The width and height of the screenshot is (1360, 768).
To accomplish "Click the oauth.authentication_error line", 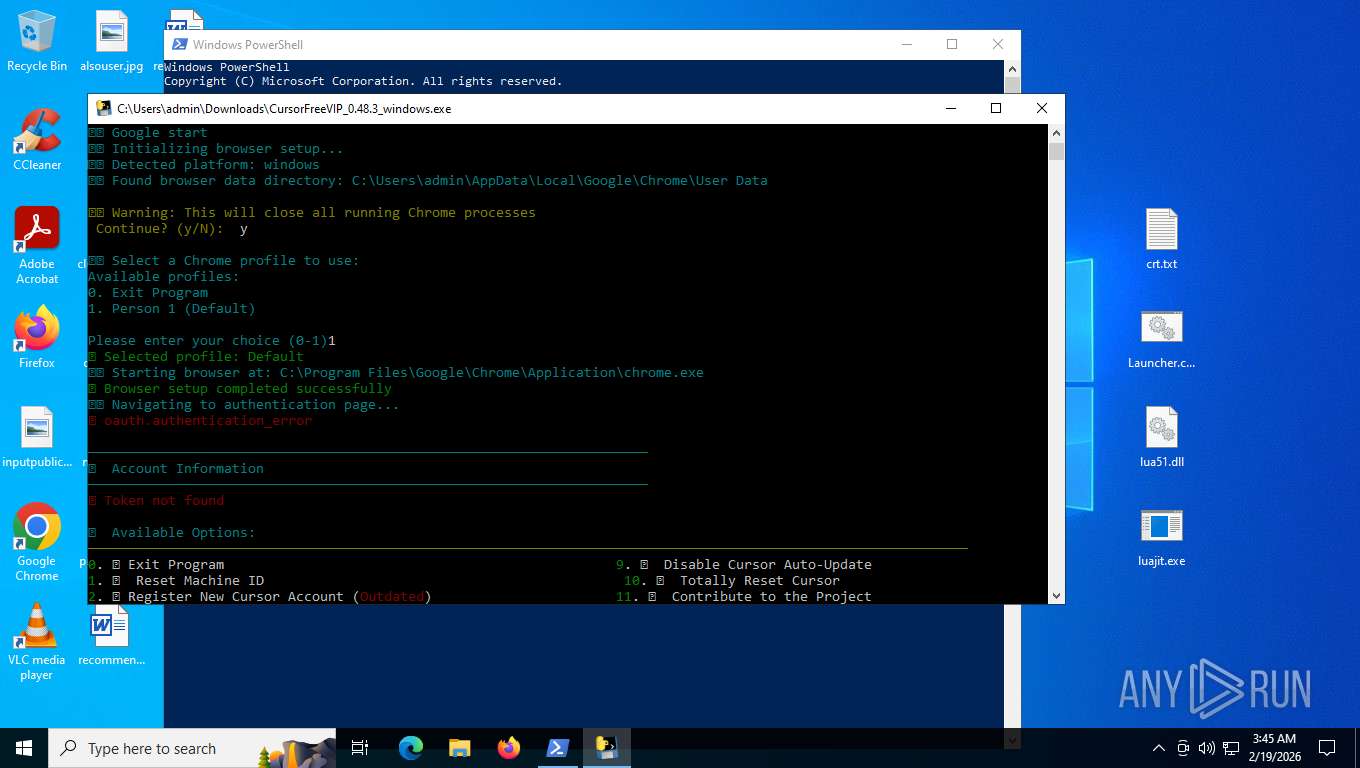I will point(208,420).
